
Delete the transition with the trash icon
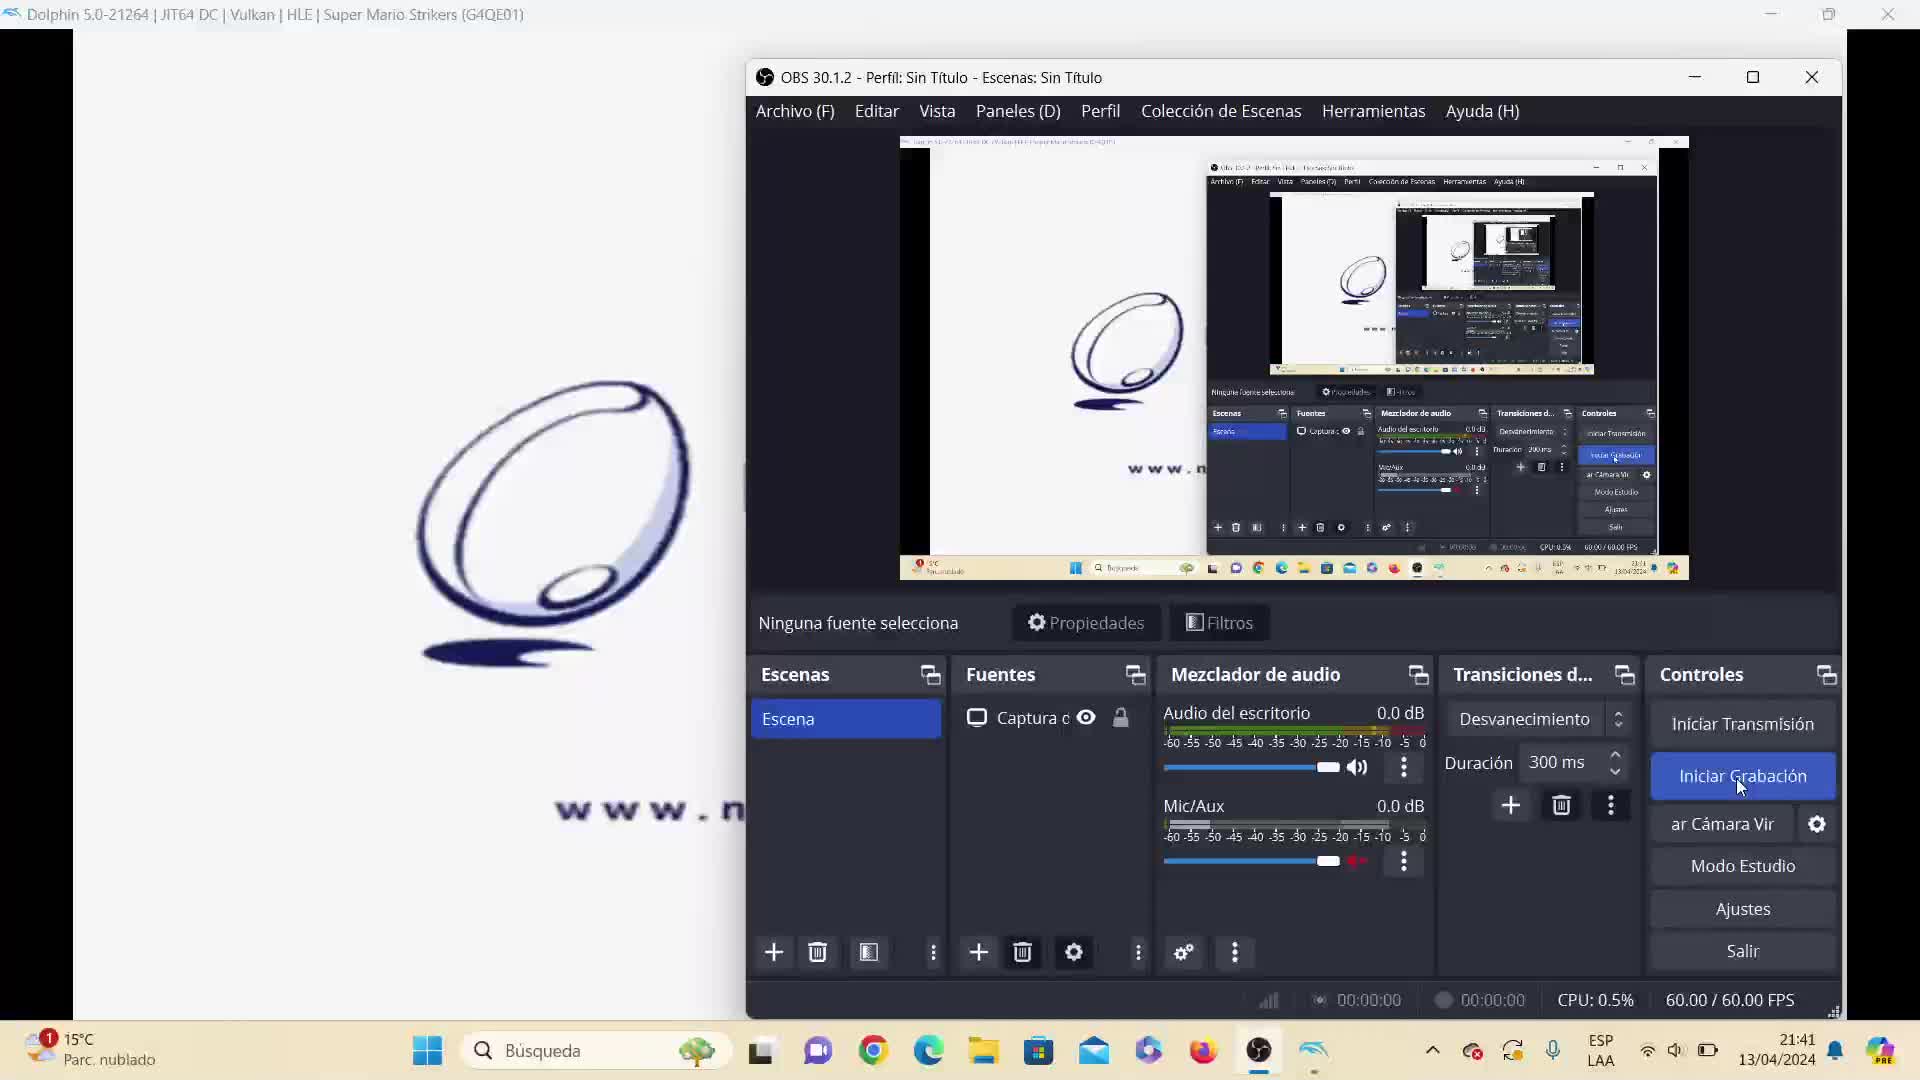tap(1561, 805)
